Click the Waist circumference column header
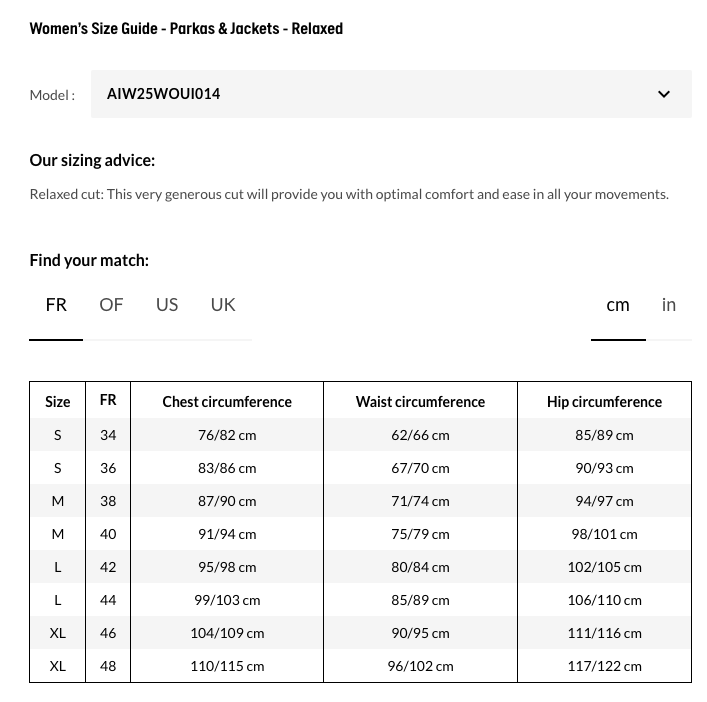This screenshot has width=707, height=702. coord(420,402)
